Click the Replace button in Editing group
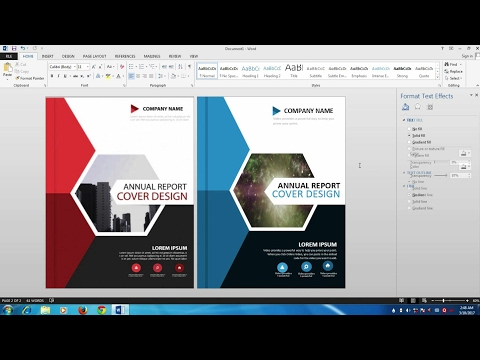Screen dimensions: 480x360 pyautogui.click(x=454, y=71)
